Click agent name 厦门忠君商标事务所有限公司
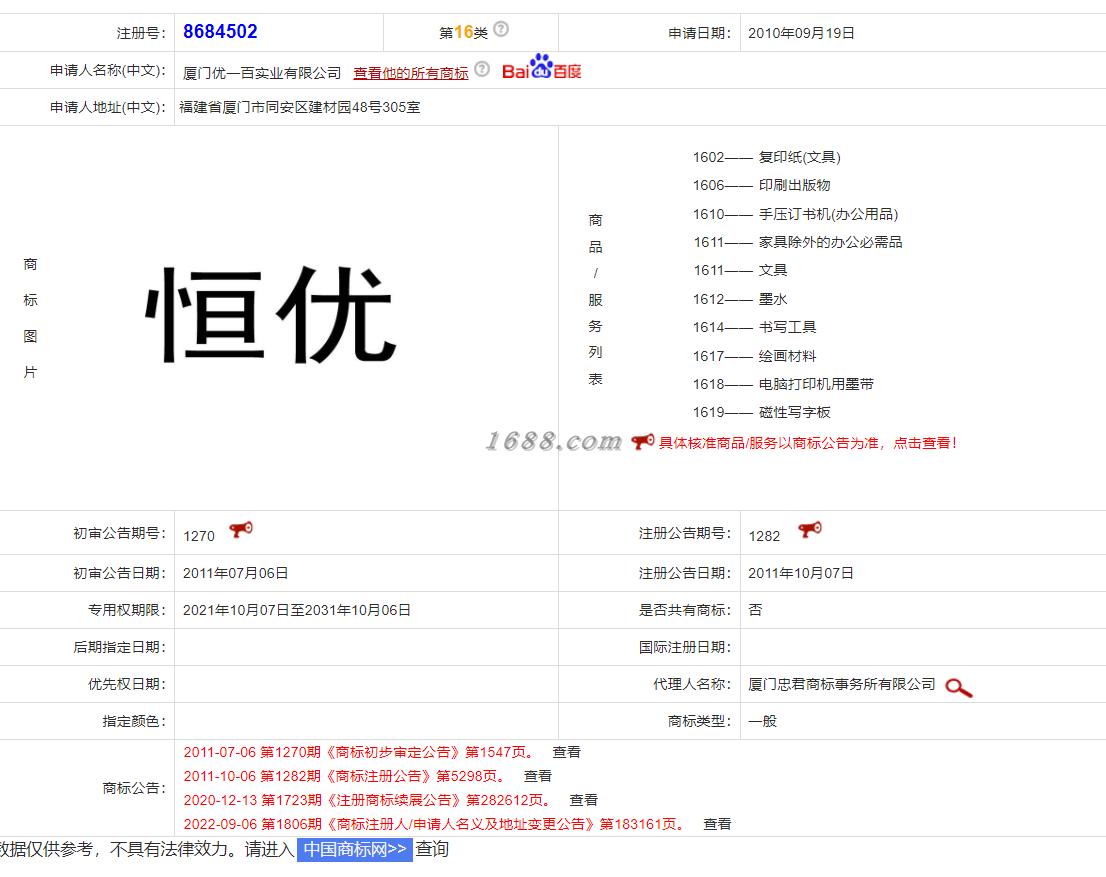1106x877 pixels. pyautogui.click(x=841, y=684)
